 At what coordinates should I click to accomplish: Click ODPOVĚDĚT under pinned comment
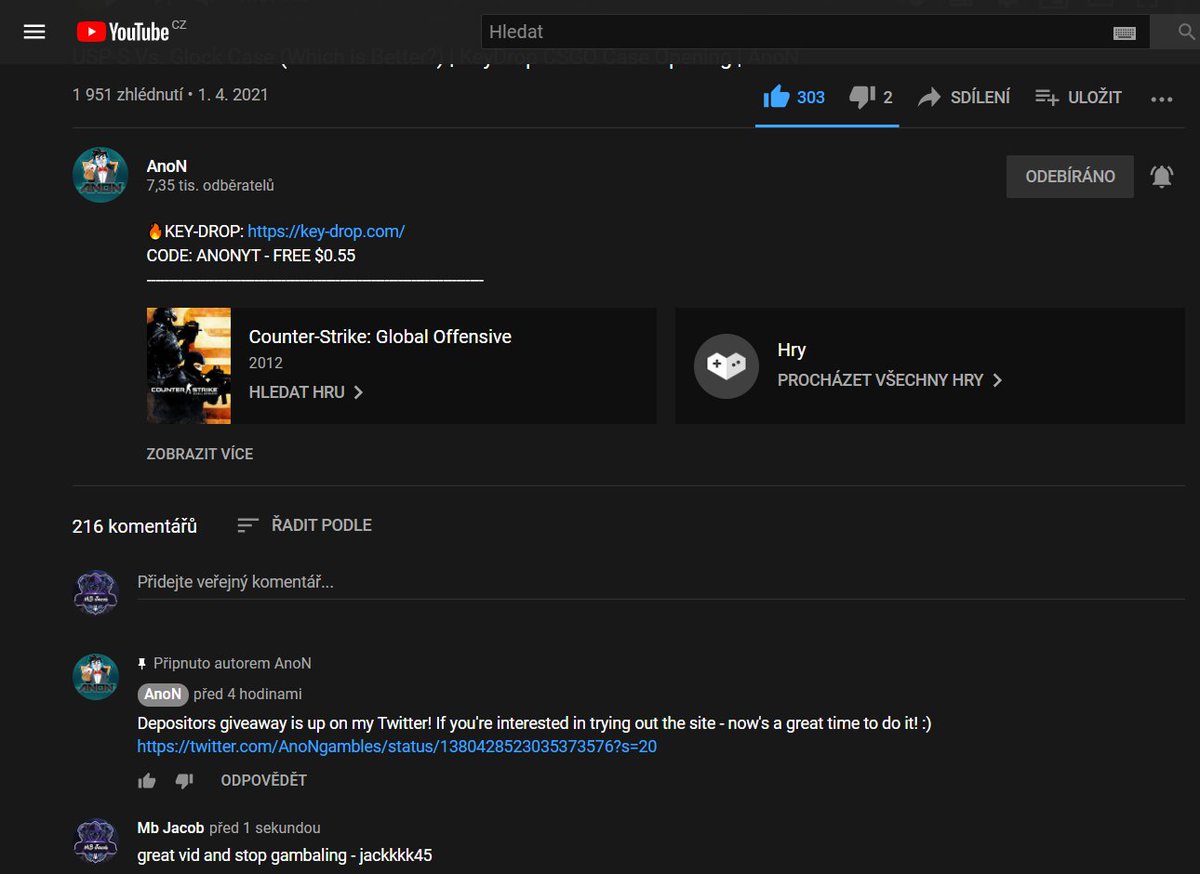coord(264,780)
